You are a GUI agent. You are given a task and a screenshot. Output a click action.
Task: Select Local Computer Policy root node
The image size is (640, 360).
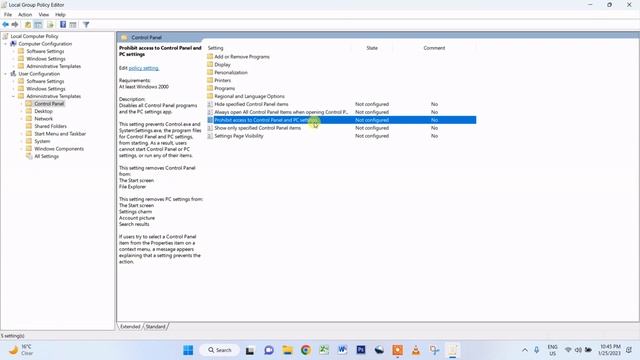coord(34,36)
